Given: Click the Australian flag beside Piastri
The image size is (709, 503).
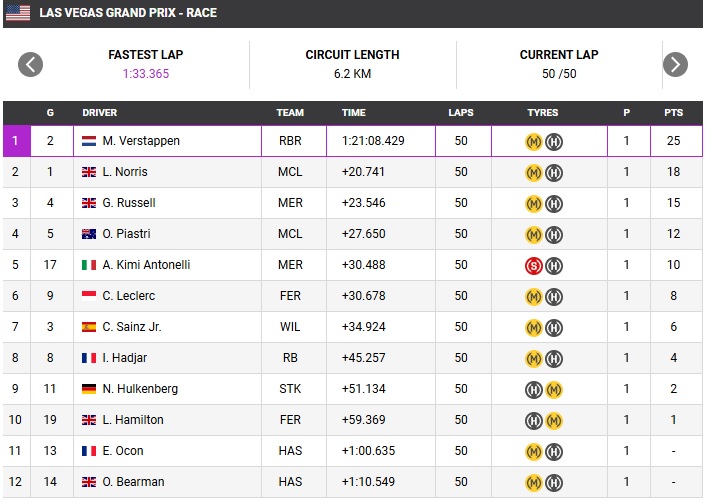Looking at the screenshot, I should point(89,234).
